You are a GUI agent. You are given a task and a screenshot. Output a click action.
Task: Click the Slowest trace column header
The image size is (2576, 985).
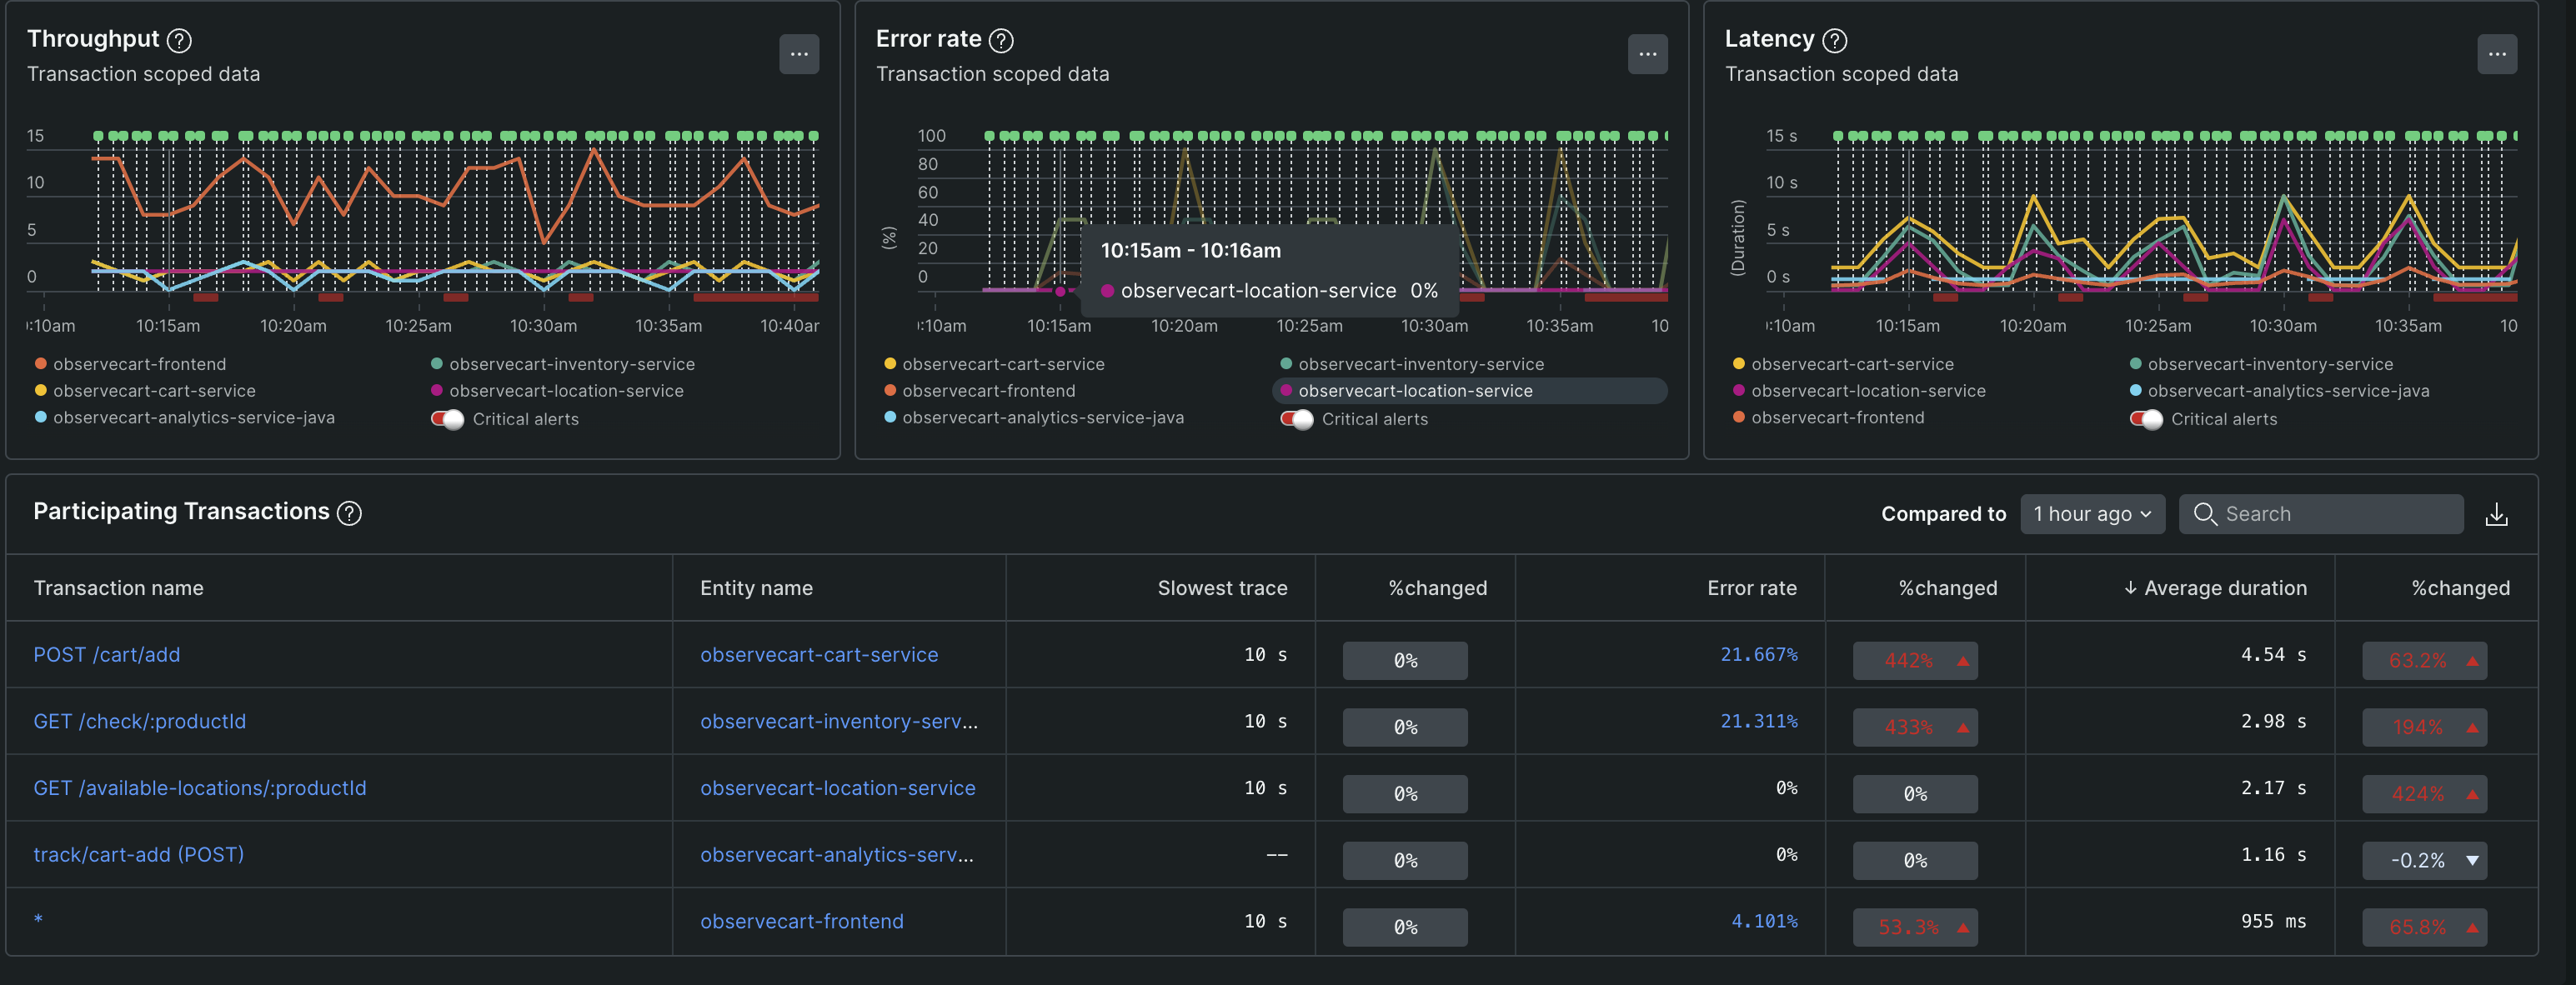pyautogui.click(x=1221, y=588)
